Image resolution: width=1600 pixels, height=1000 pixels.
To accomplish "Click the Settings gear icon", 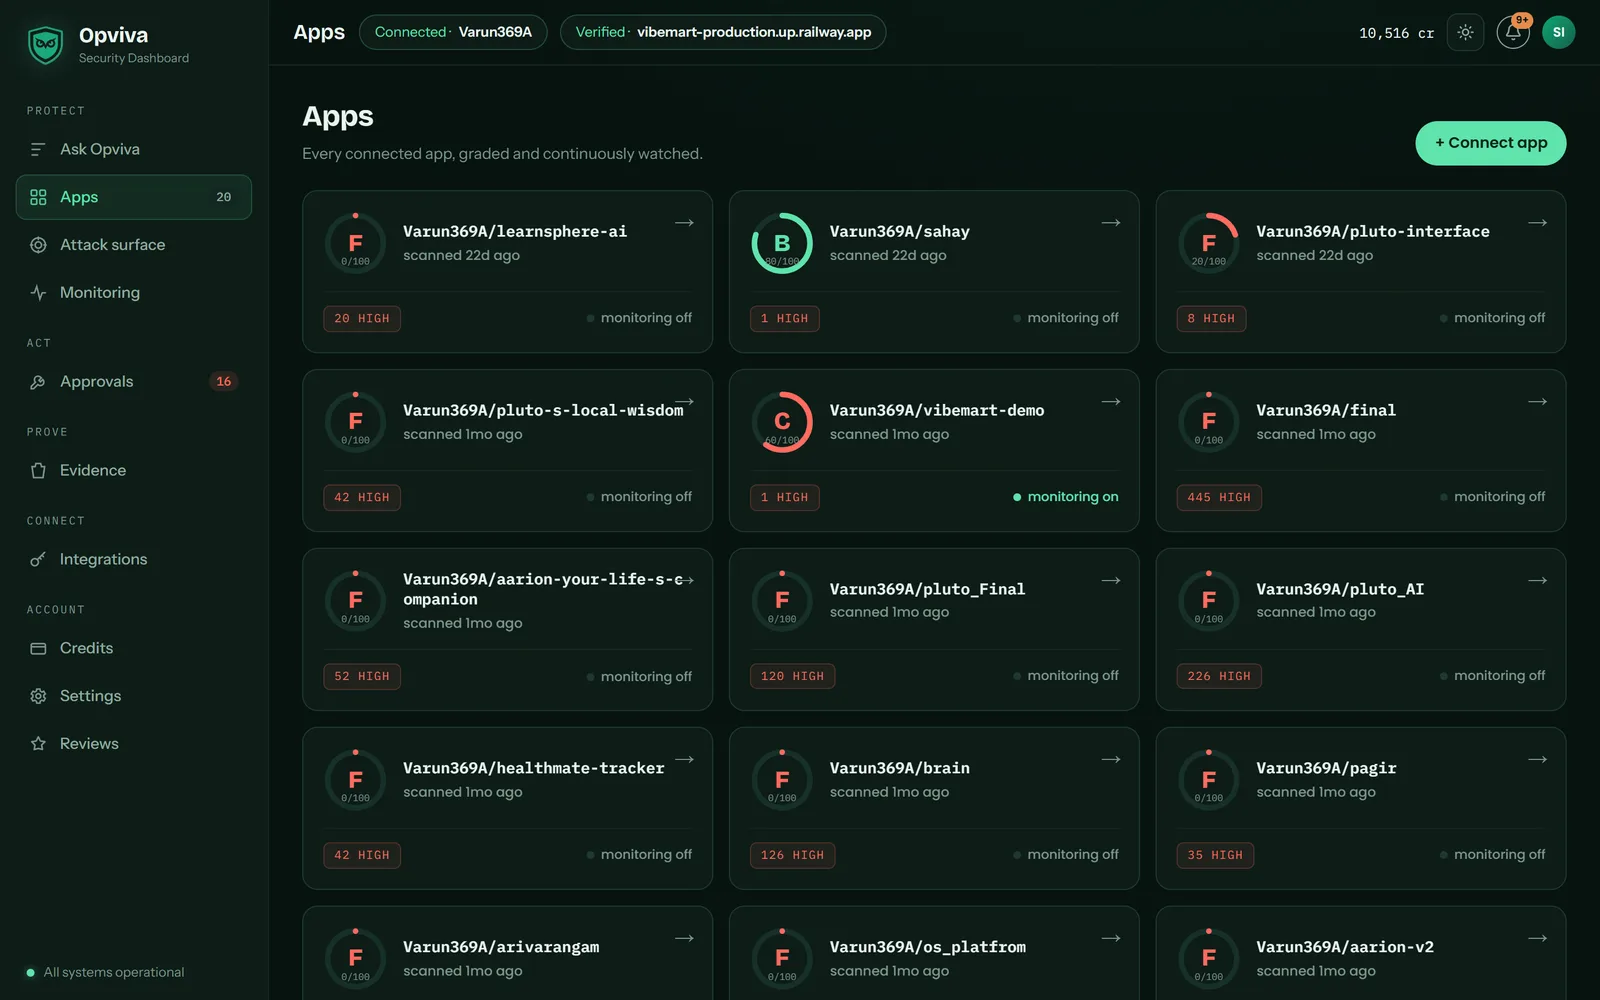I will click(38, 696).
